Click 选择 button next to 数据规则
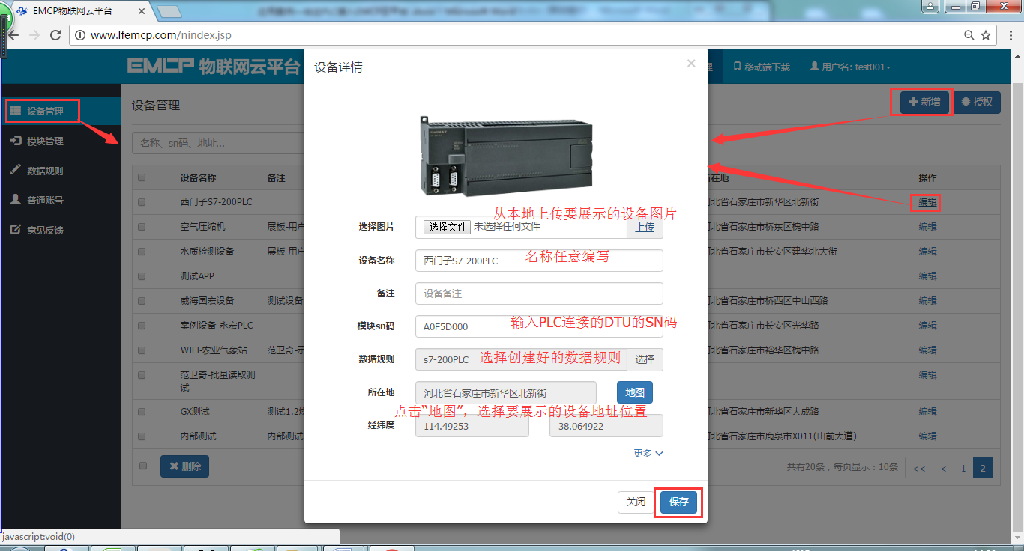This screenshot has width=1024, height=551. pyautogui.click(x=645, y=359)
